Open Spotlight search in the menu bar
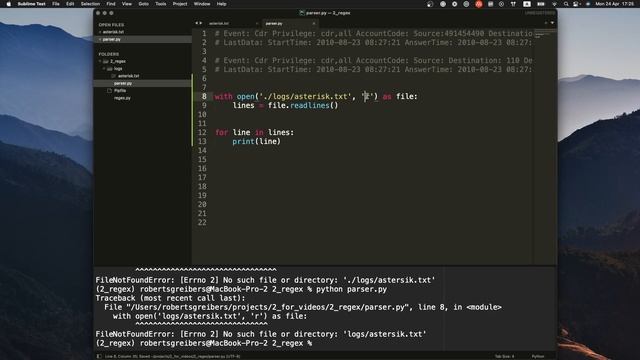 pyautogui.click(x=566, y=4)
